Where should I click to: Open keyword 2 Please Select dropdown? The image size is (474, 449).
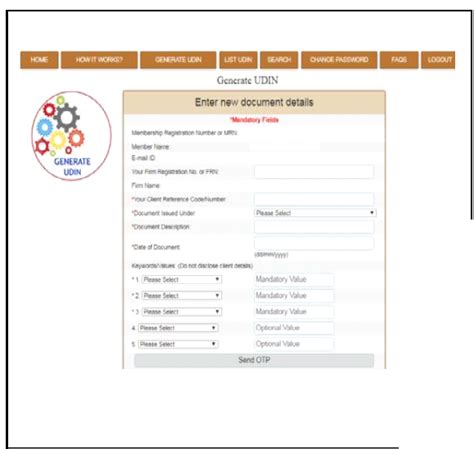pyautogui.click(x=182, y=296)
